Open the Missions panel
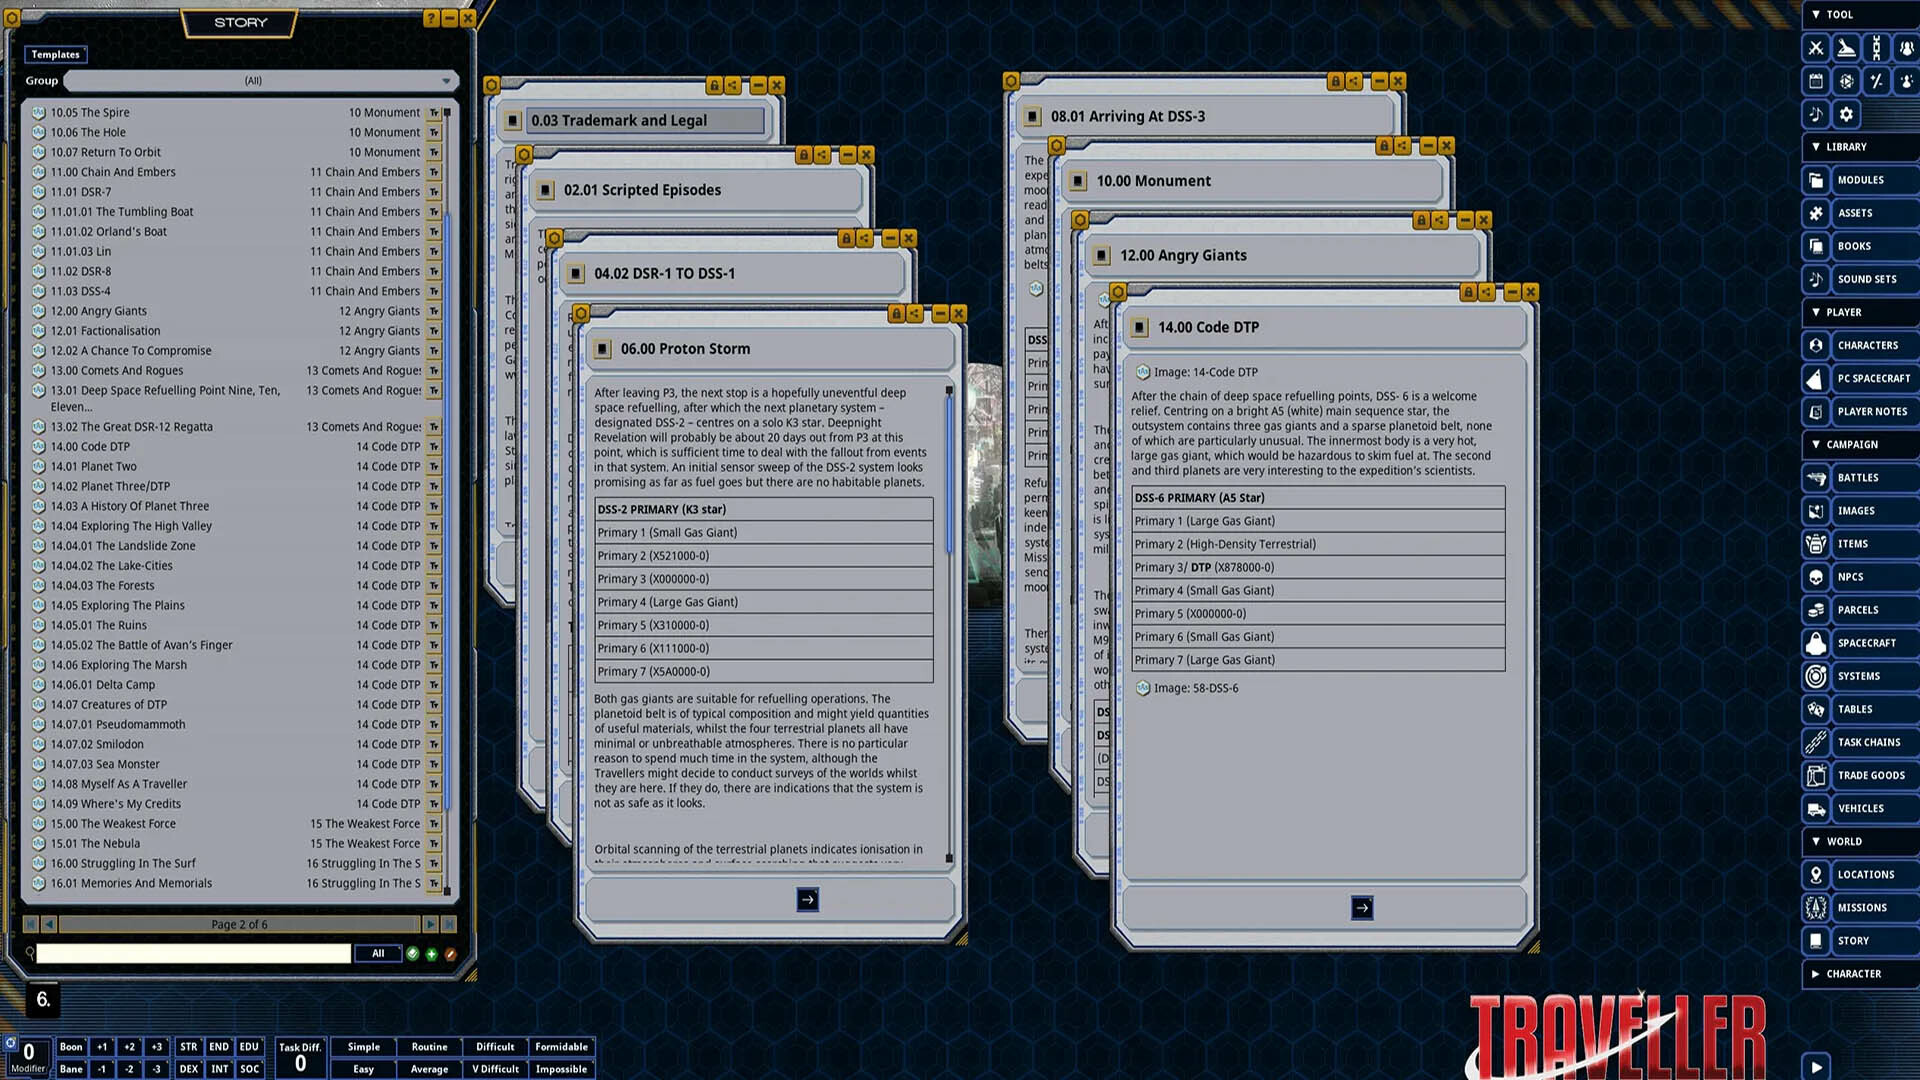 (1862, 907)
